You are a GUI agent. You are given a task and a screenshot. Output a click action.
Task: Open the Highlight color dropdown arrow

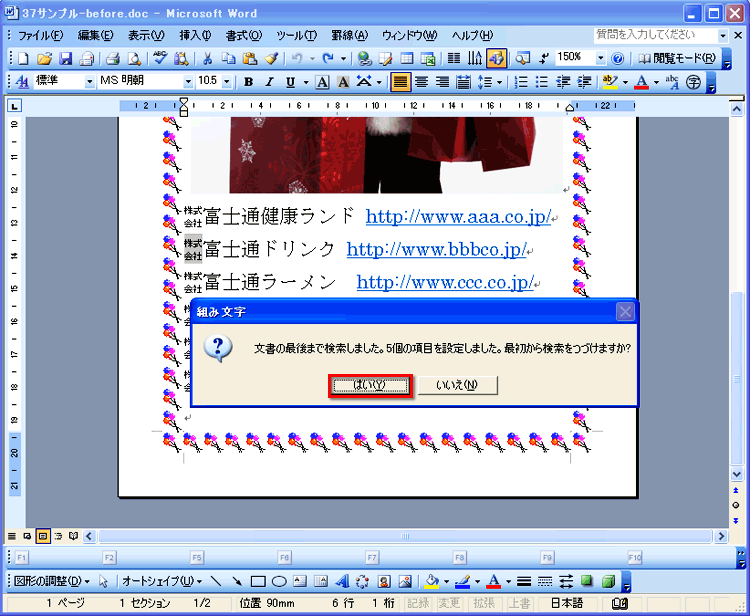625,82
